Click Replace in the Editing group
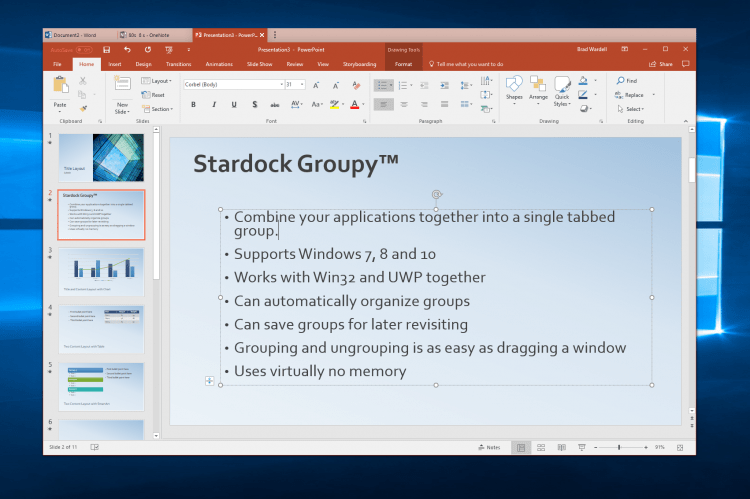This screenshot has height=499, width=750. pyautogui.click(x=633, y=95)
